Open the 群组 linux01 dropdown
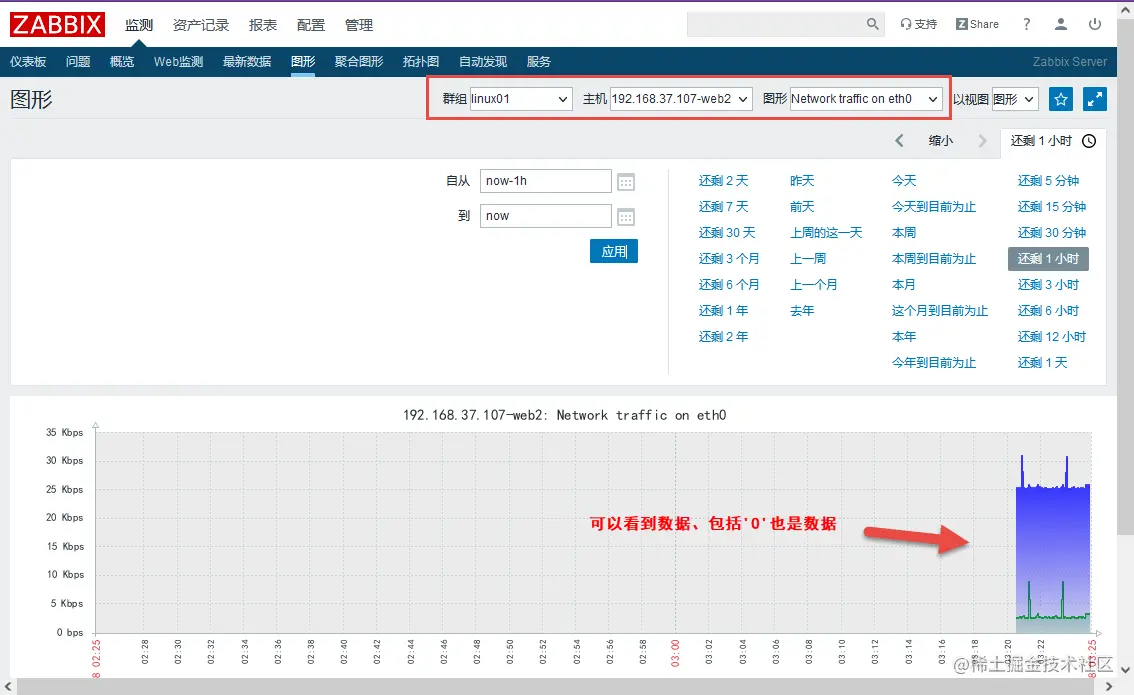The image size is (1134, 695). [518, 99]
